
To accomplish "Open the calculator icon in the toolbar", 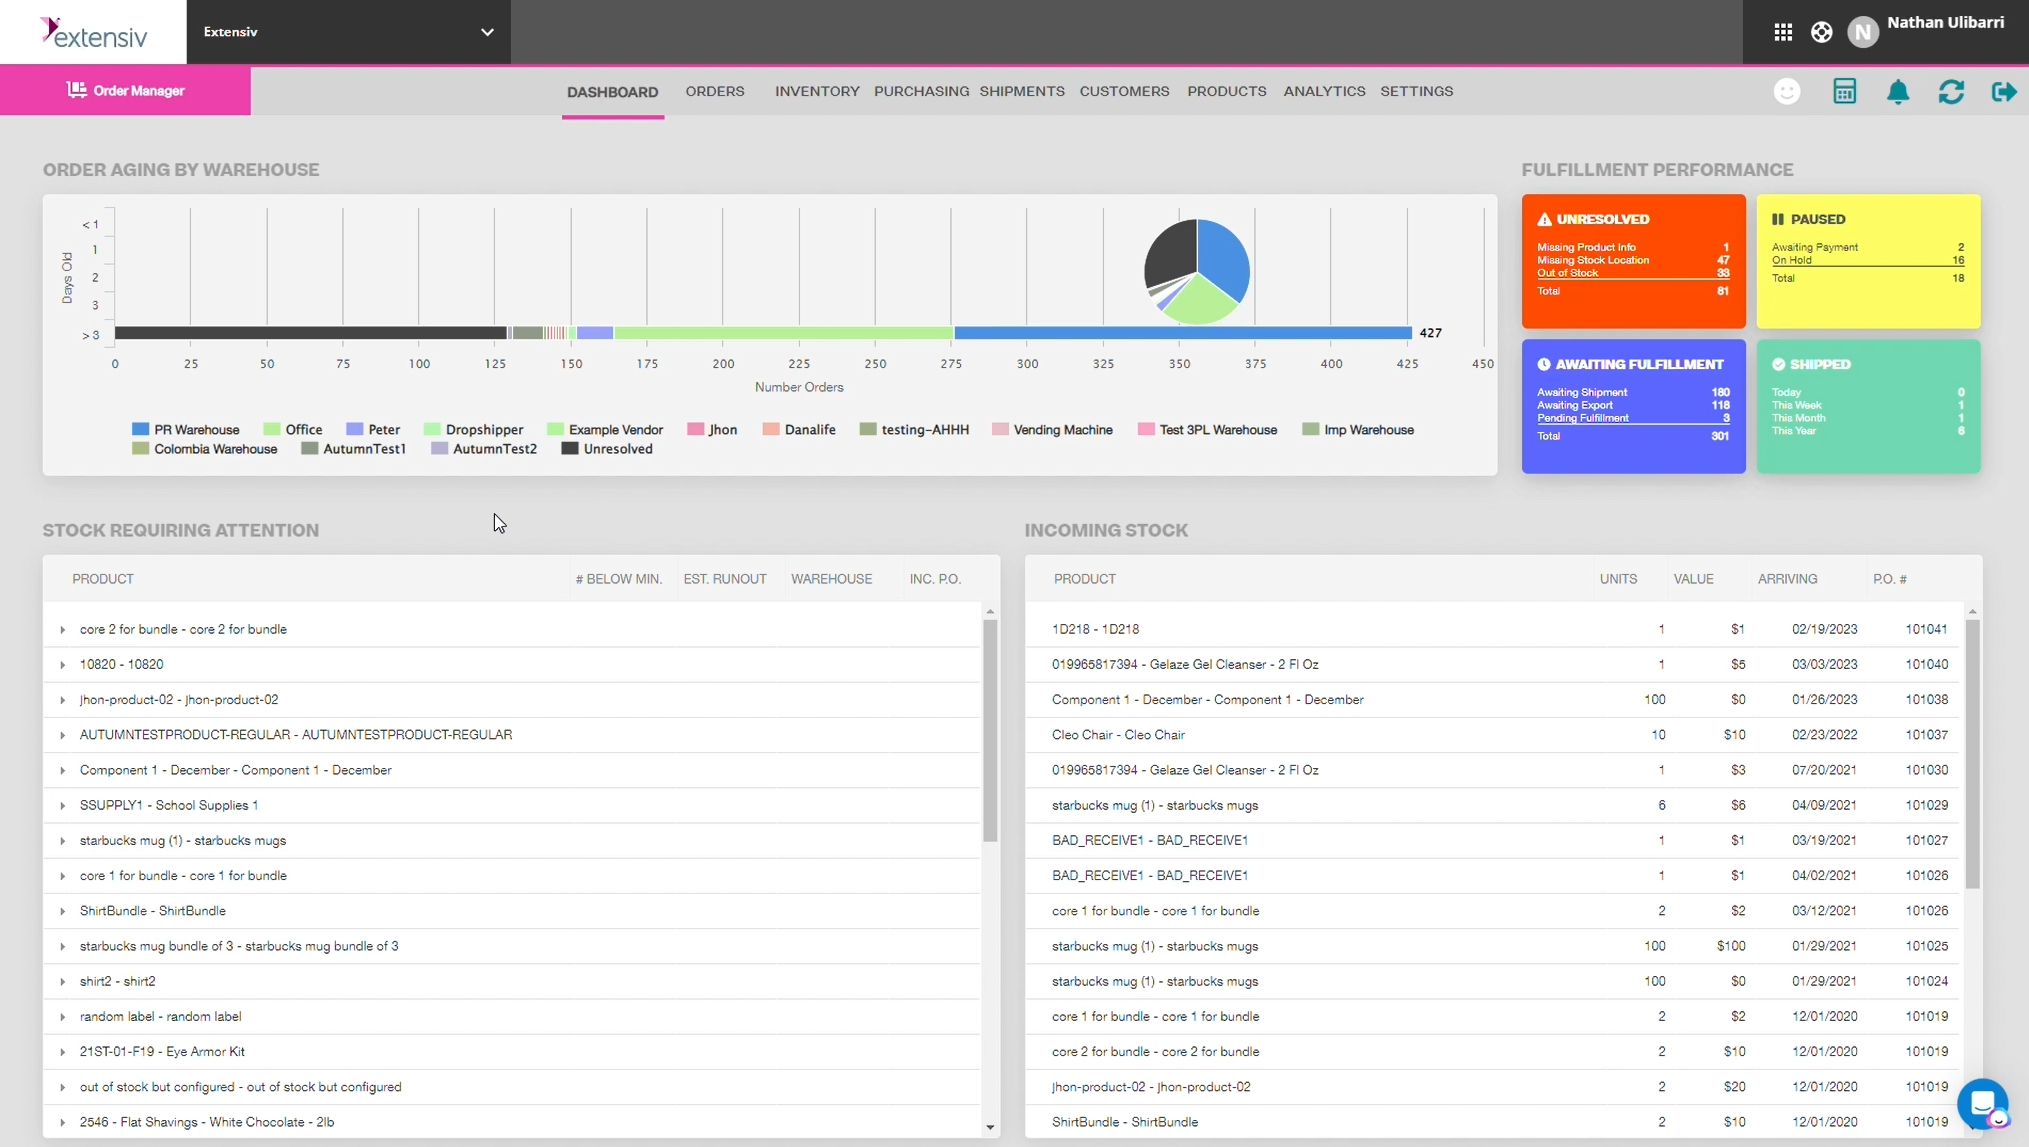I will click(x=1844, y=91).
